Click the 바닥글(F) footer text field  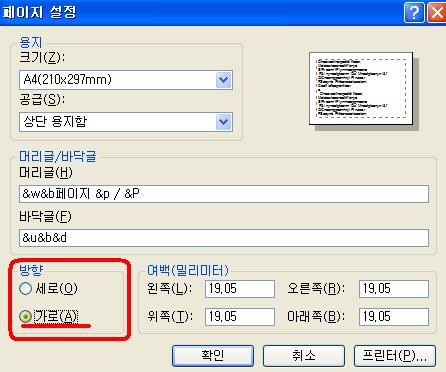click(224, 238)
